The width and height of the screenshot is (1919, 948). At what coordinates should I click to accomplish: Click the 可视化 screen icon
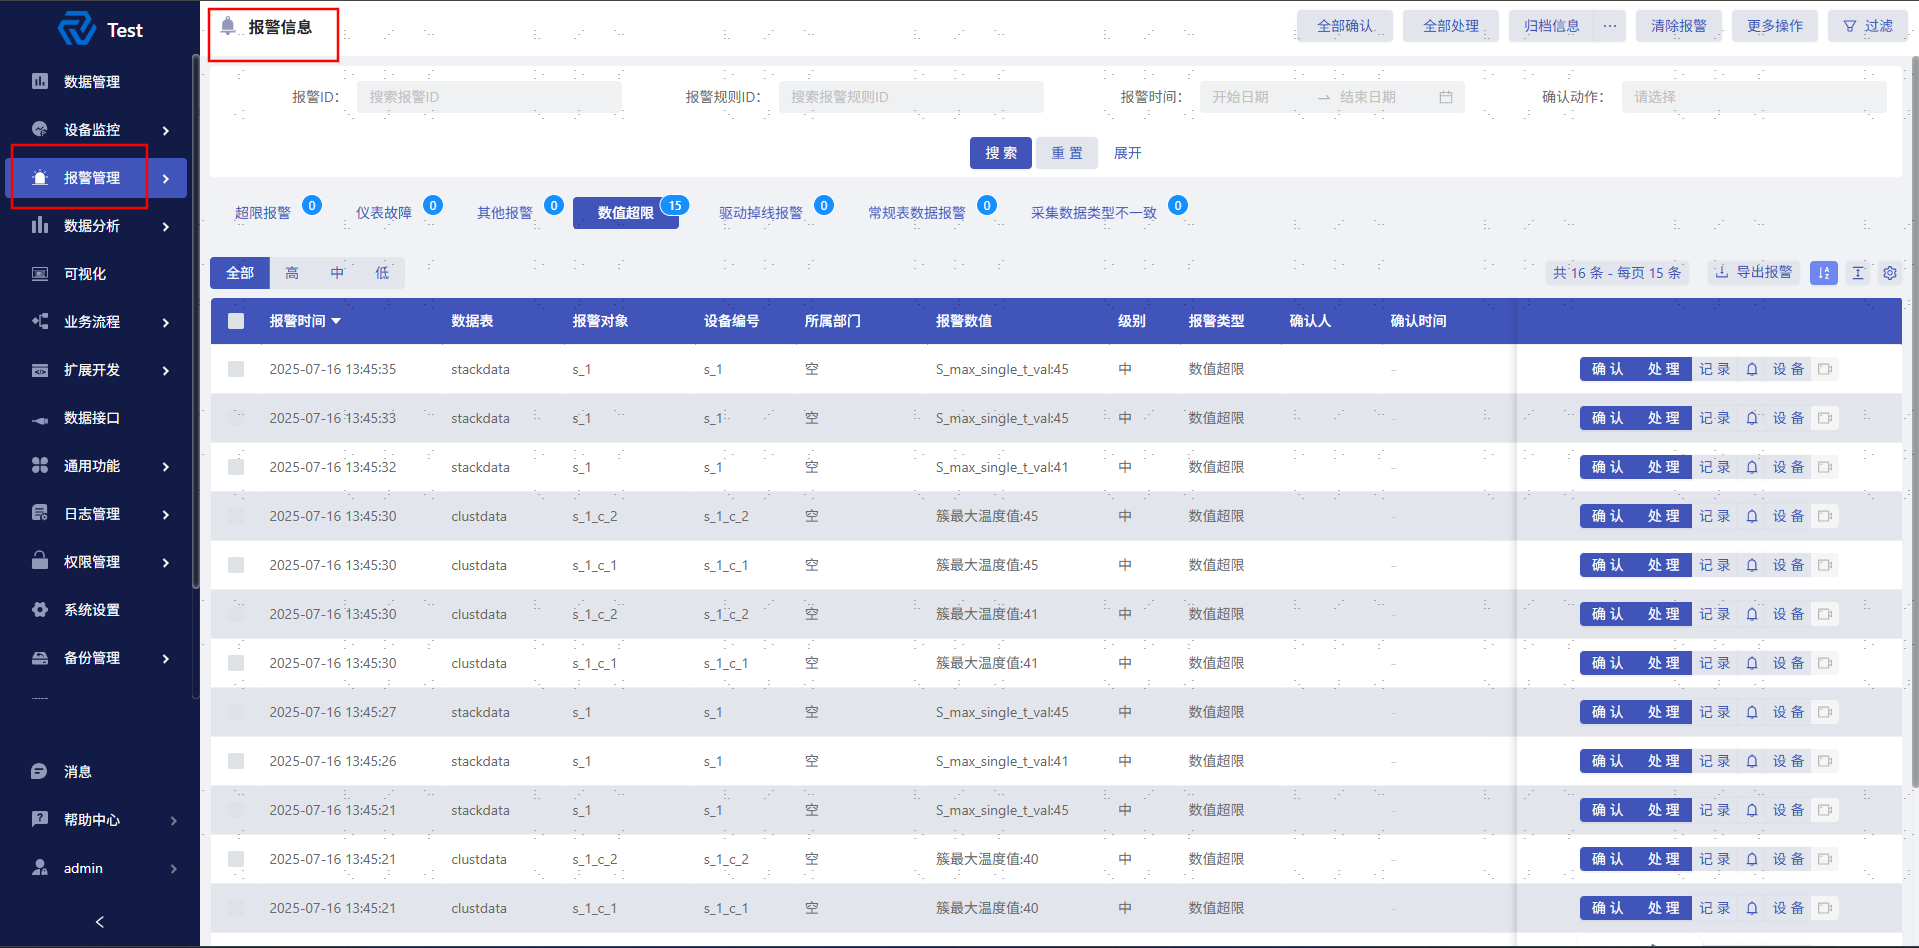(40, 274)
